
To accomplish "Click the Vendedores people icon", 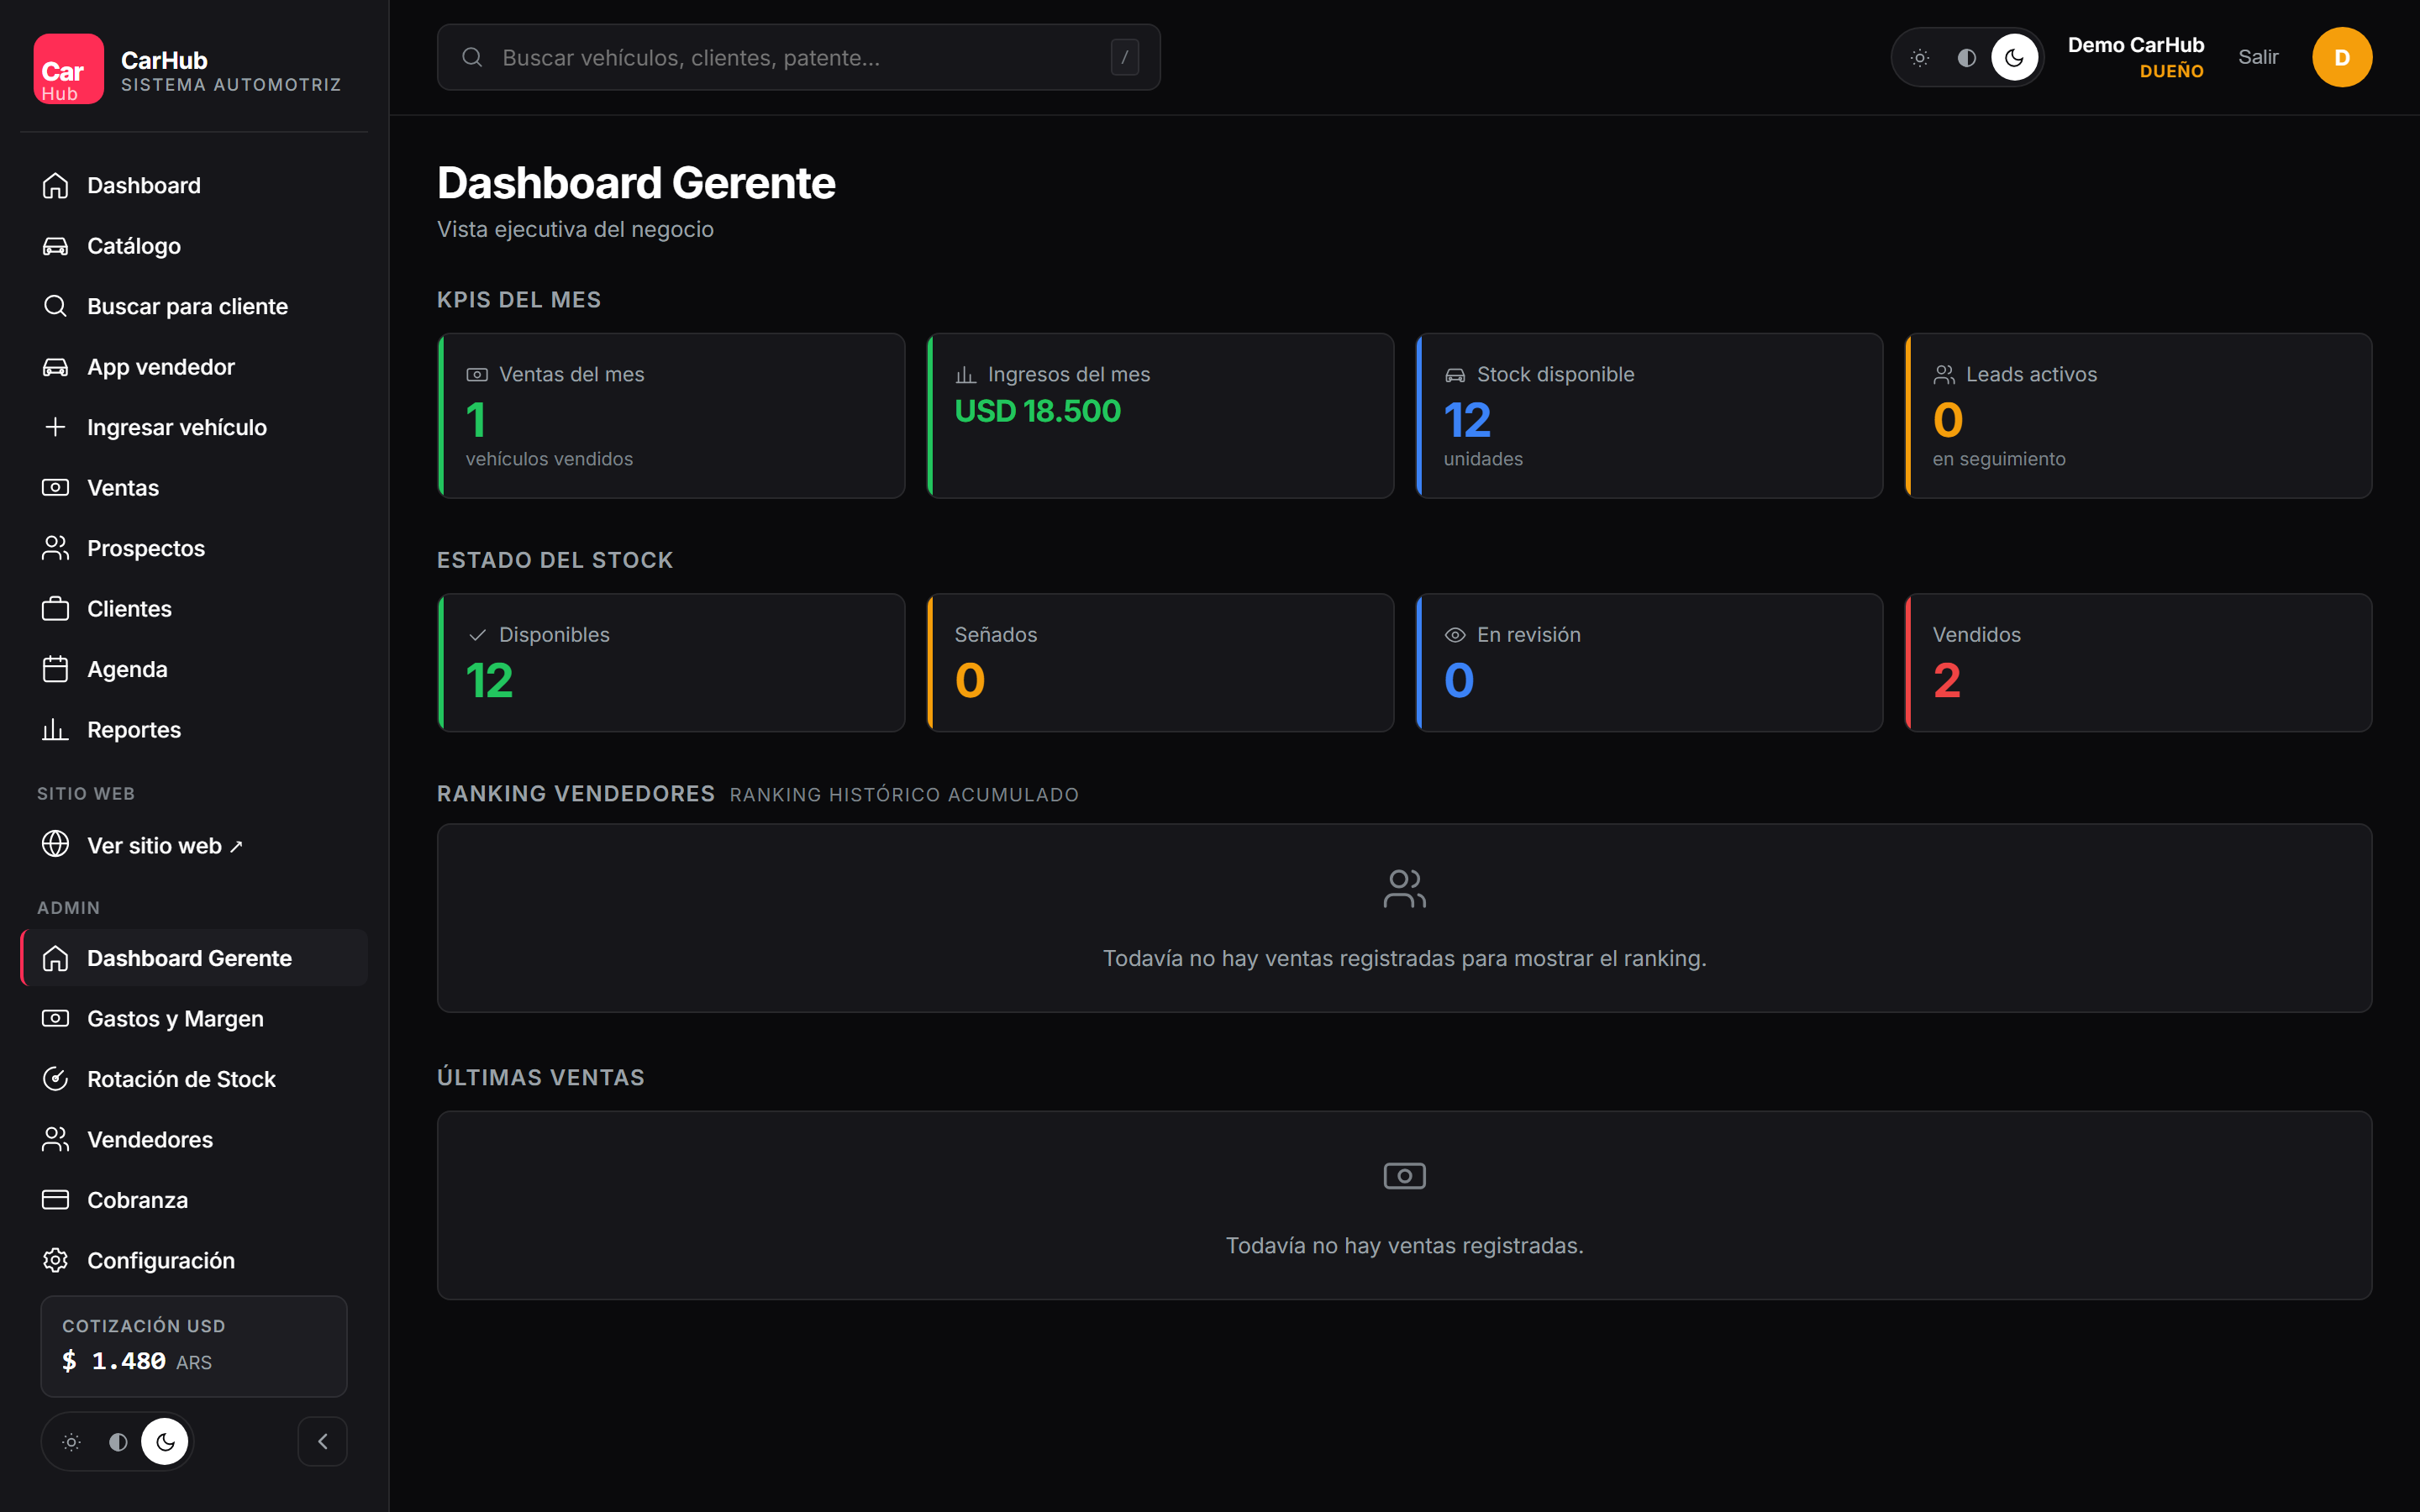I will click(55, 1139).
